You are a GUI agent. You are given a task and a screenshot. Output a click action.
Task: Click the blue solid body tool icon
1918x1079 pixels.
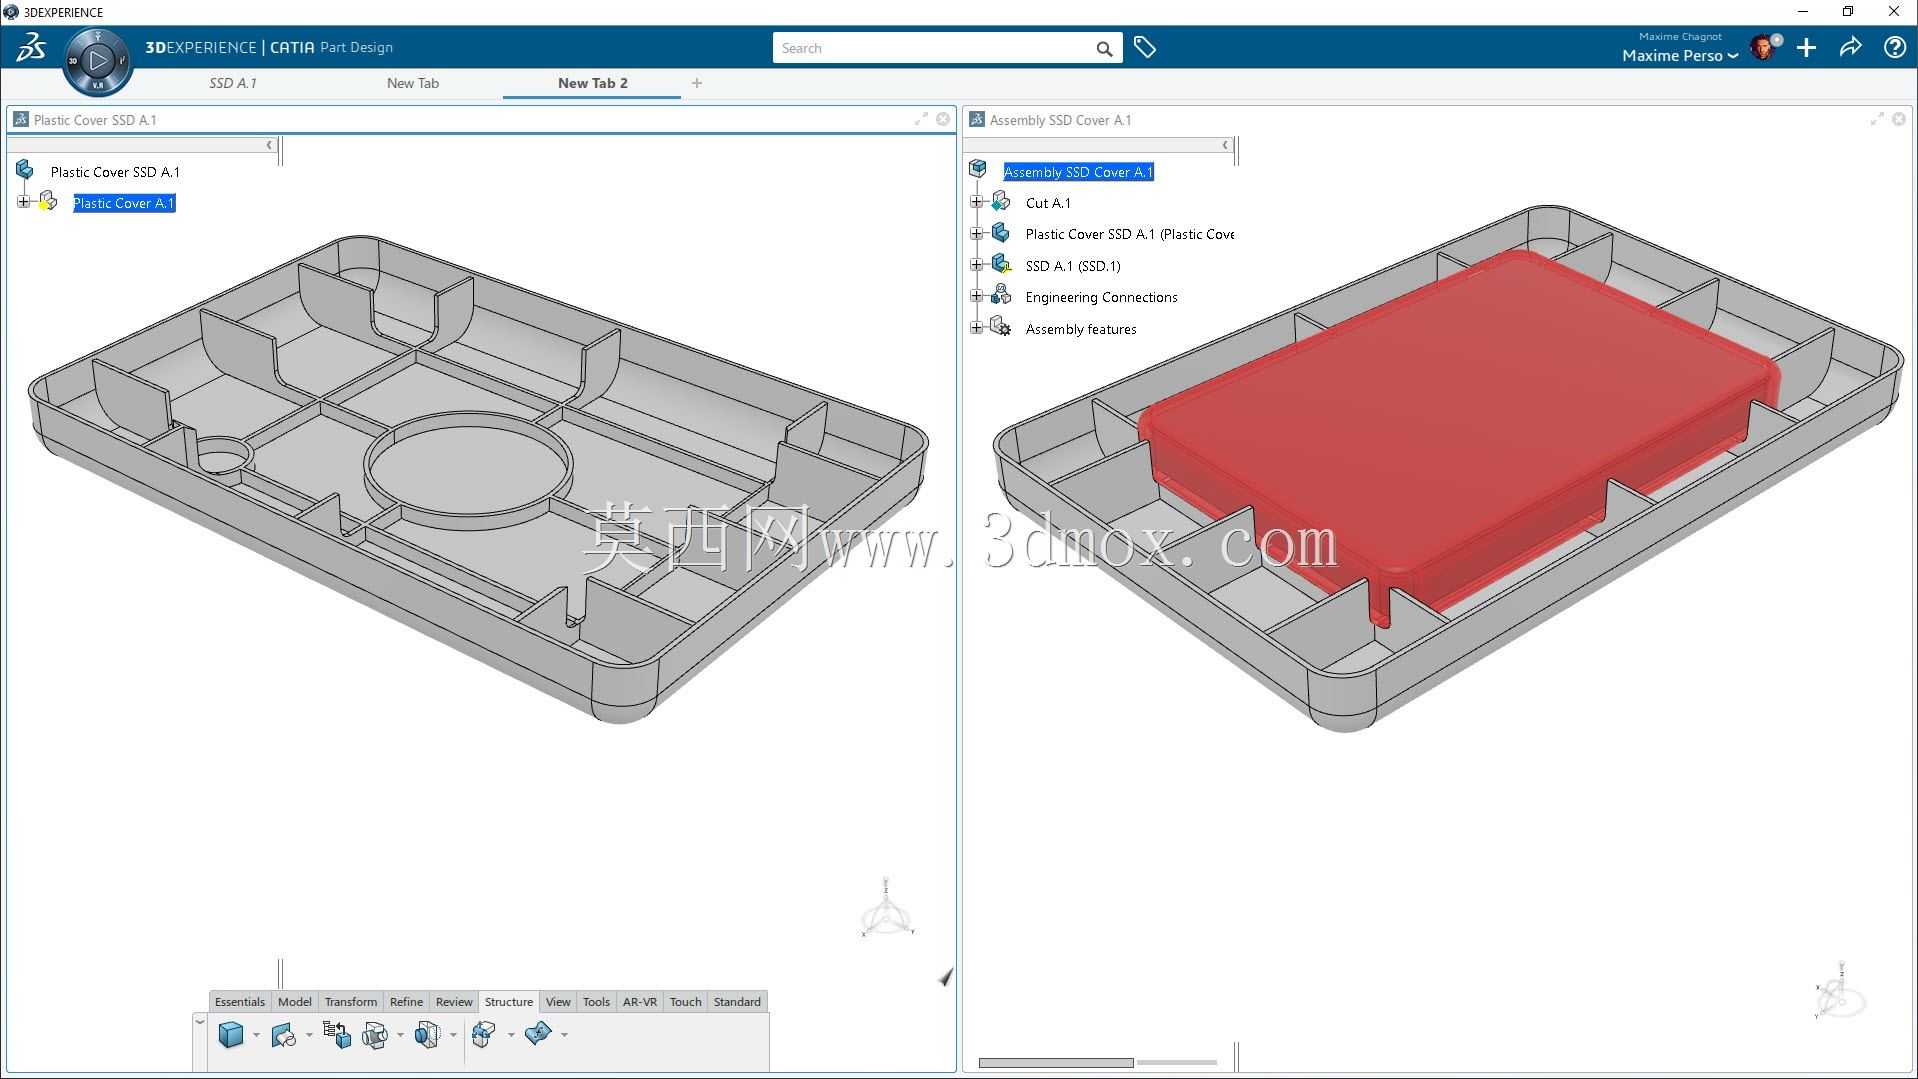[231, 1034]
